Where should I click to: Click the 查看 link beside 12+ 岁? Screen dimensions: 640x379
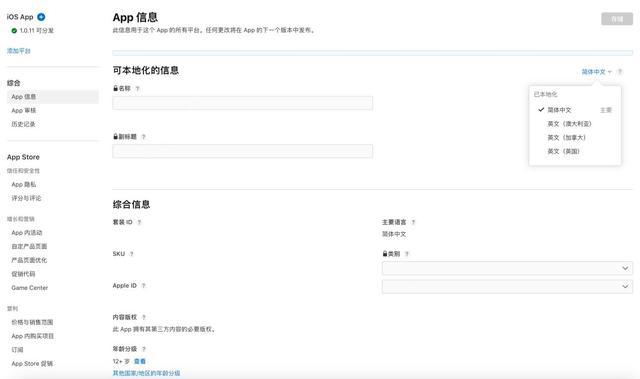click(x=140, y=361)
